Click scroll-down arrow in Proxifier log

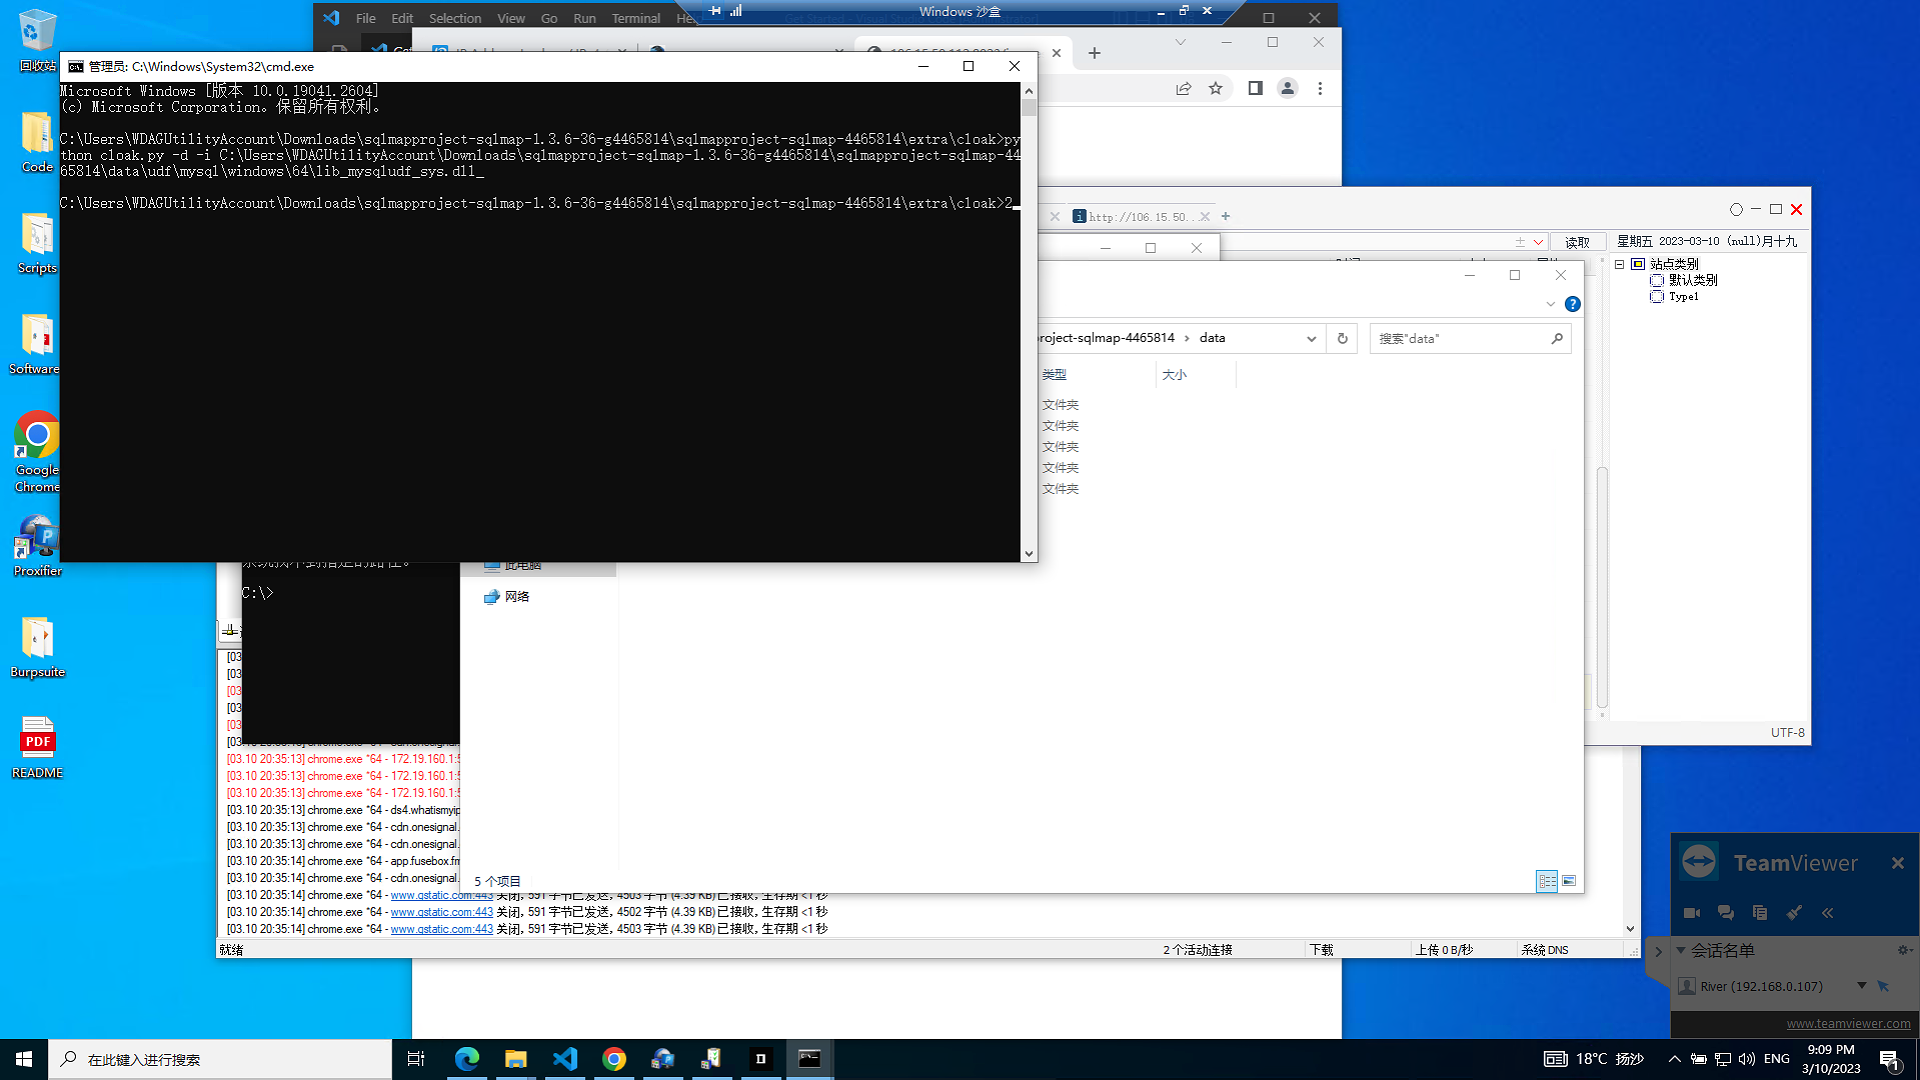tap(1630, 929)
